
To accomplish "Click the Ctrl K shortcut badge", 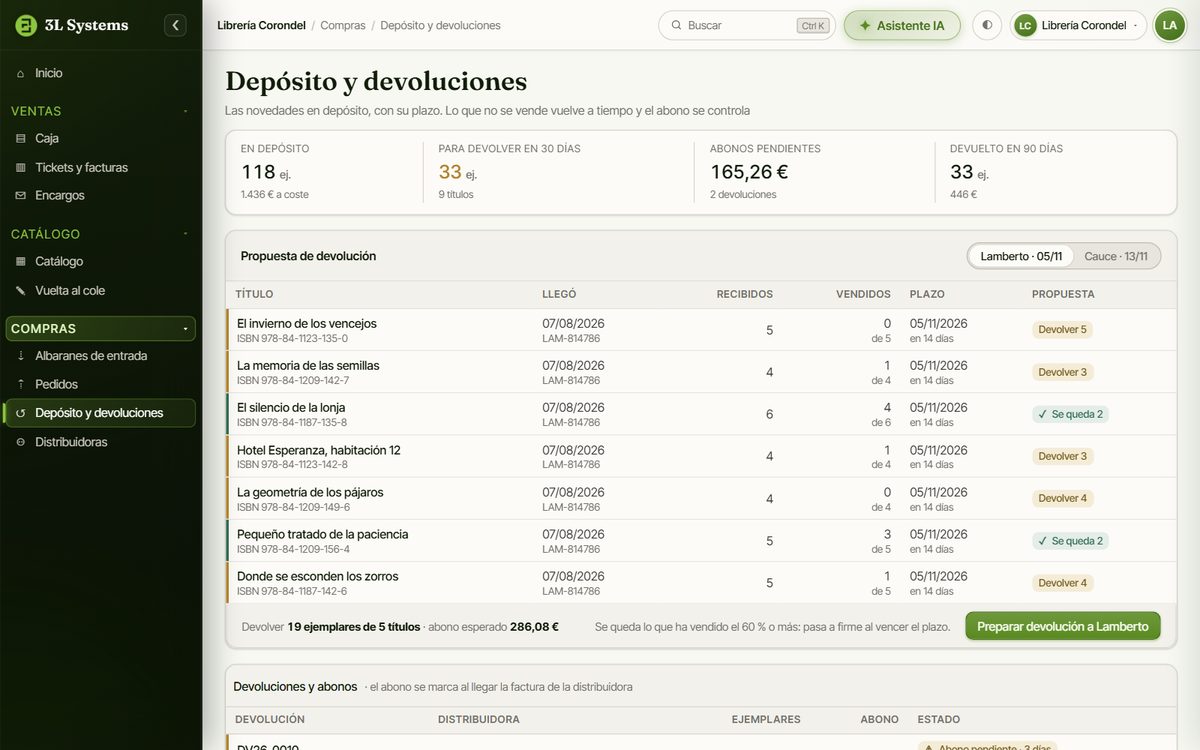I will pos(813,26).
